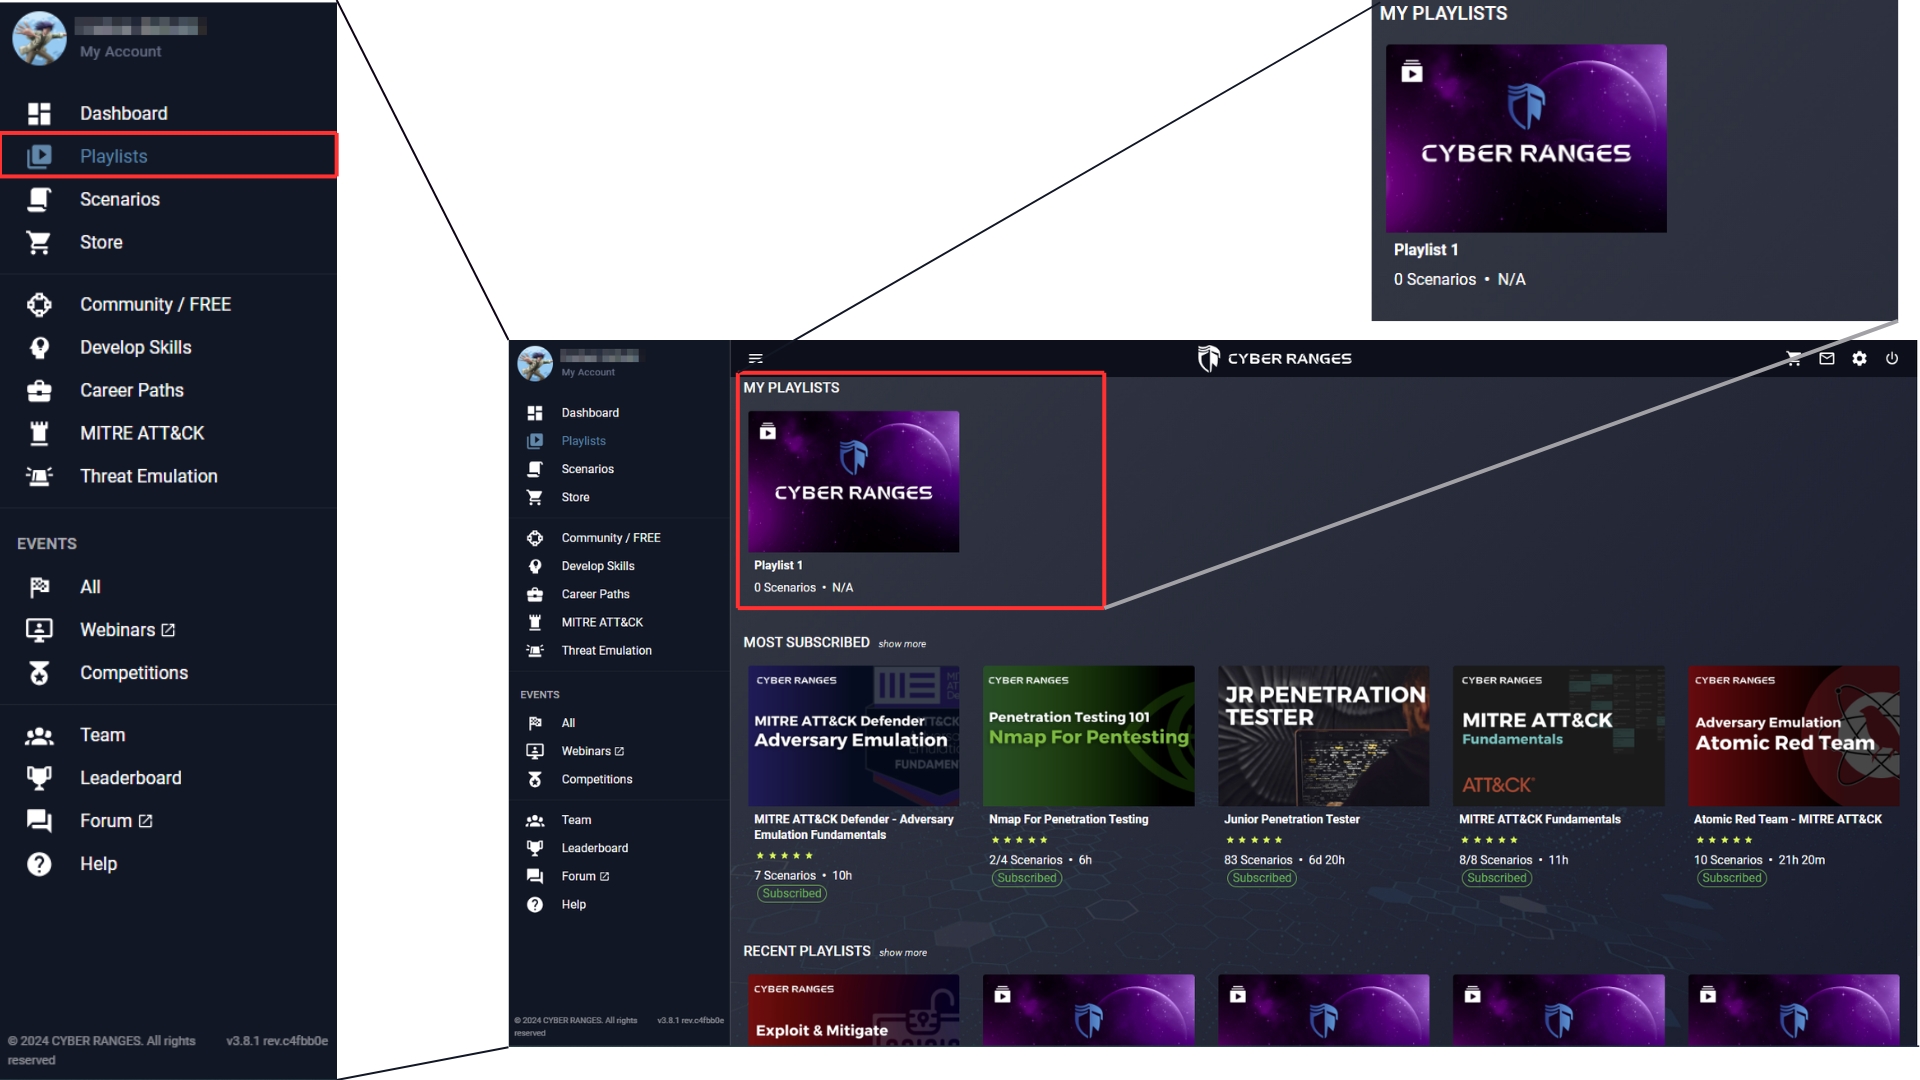Toggle the hamburger menu icon in header
The image size is (1920, 1080).
pyautogui.click(x=756, y=359)
